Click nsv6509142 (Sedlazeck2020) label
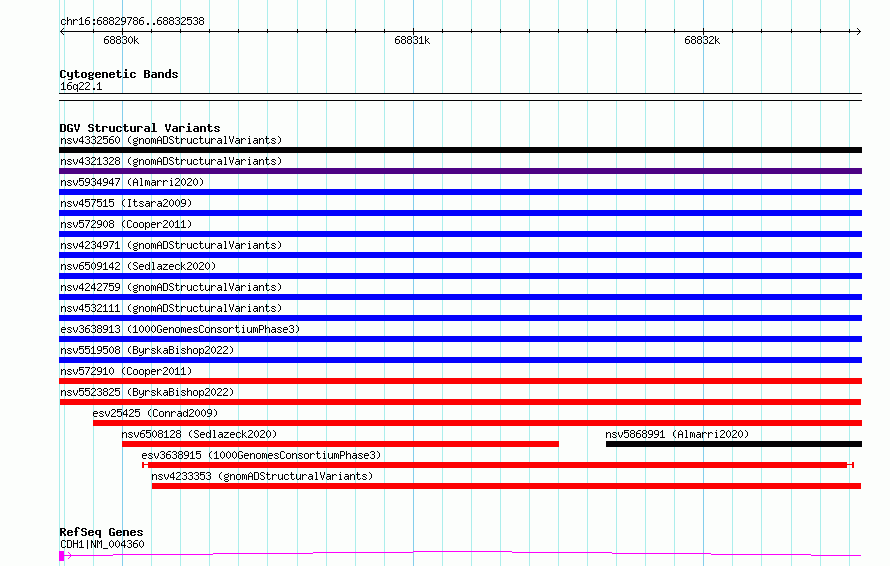Viewport: 890px width, 566px height. pos(138,266)
